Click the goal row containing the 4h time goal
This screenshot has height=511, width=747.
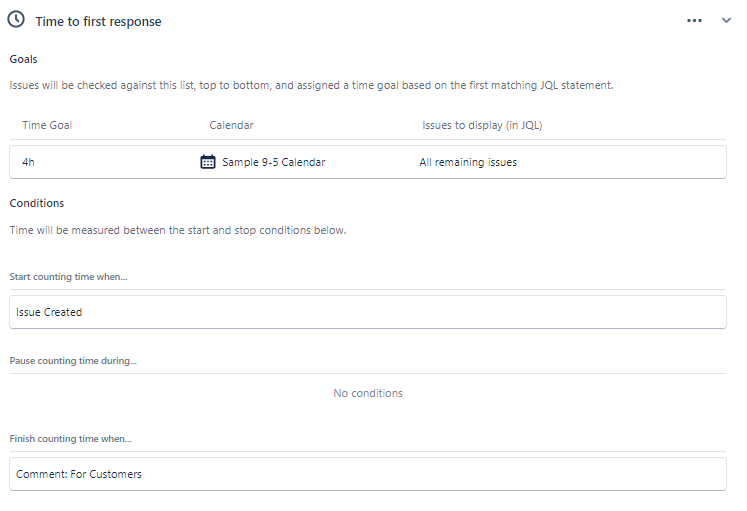tap(368, 162)
